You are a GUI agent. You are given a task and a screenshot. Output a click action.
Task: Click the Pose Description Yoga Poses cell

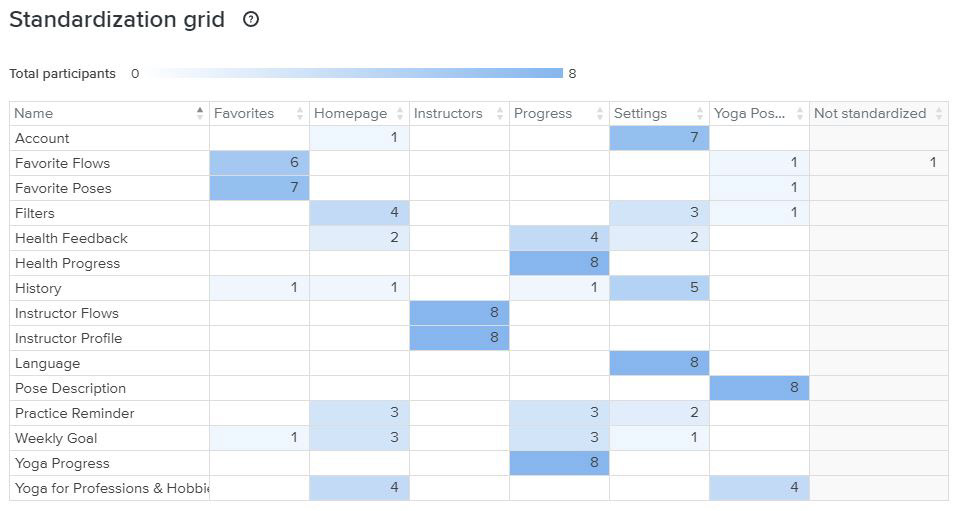(x=759, y=389)
